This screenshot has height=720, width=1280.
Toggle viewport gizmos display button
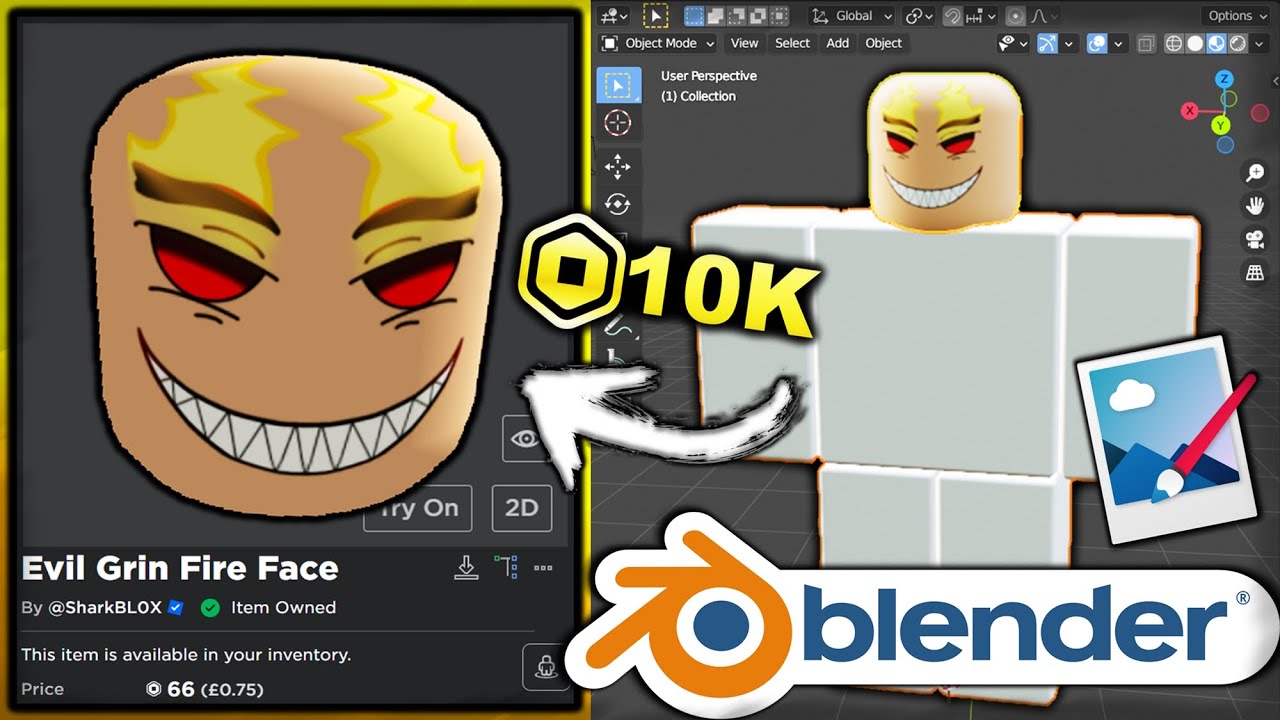pos(1047,43)
